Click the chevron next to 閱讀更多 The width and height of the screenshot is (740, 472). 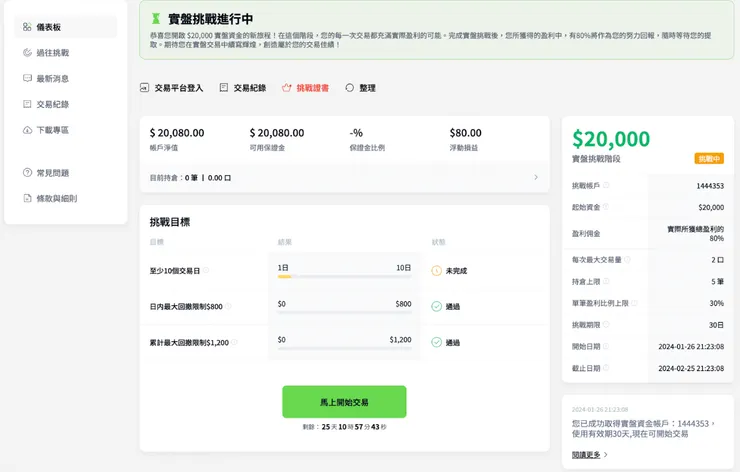tap(606, 455)
